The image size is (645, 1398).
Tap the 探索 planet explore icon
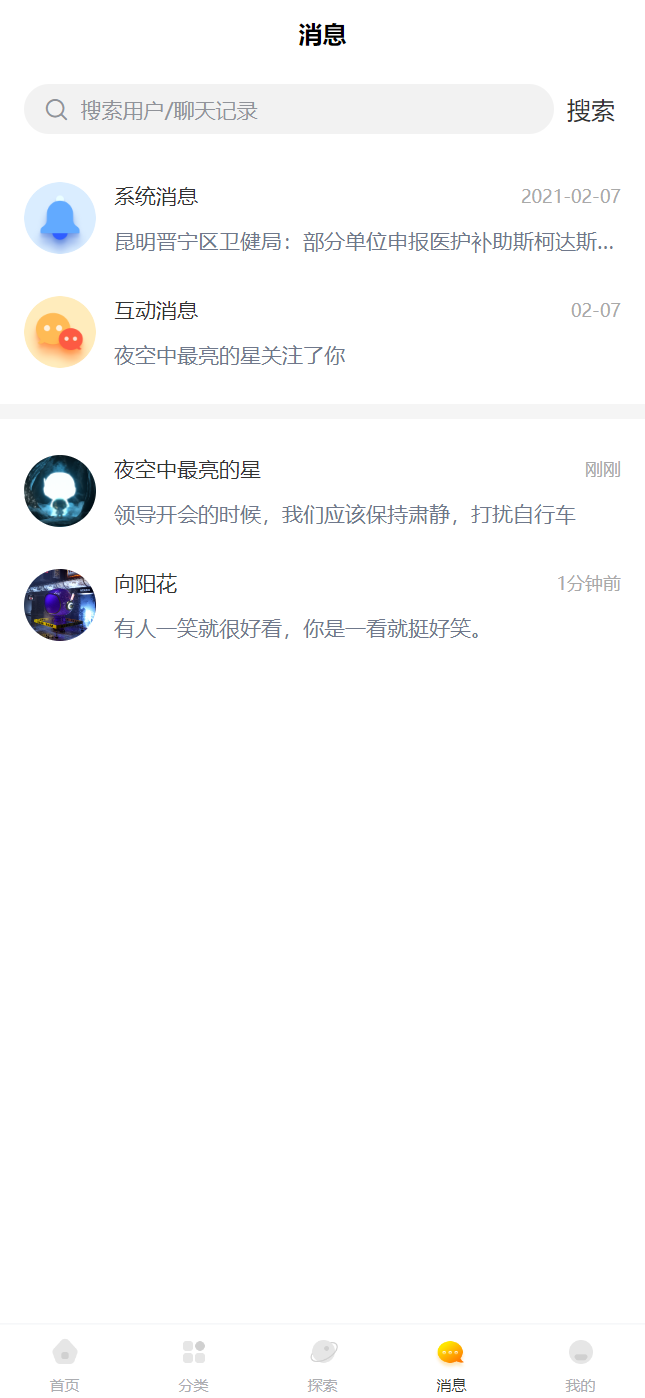pyautogui.click(x=323, y=1352)
